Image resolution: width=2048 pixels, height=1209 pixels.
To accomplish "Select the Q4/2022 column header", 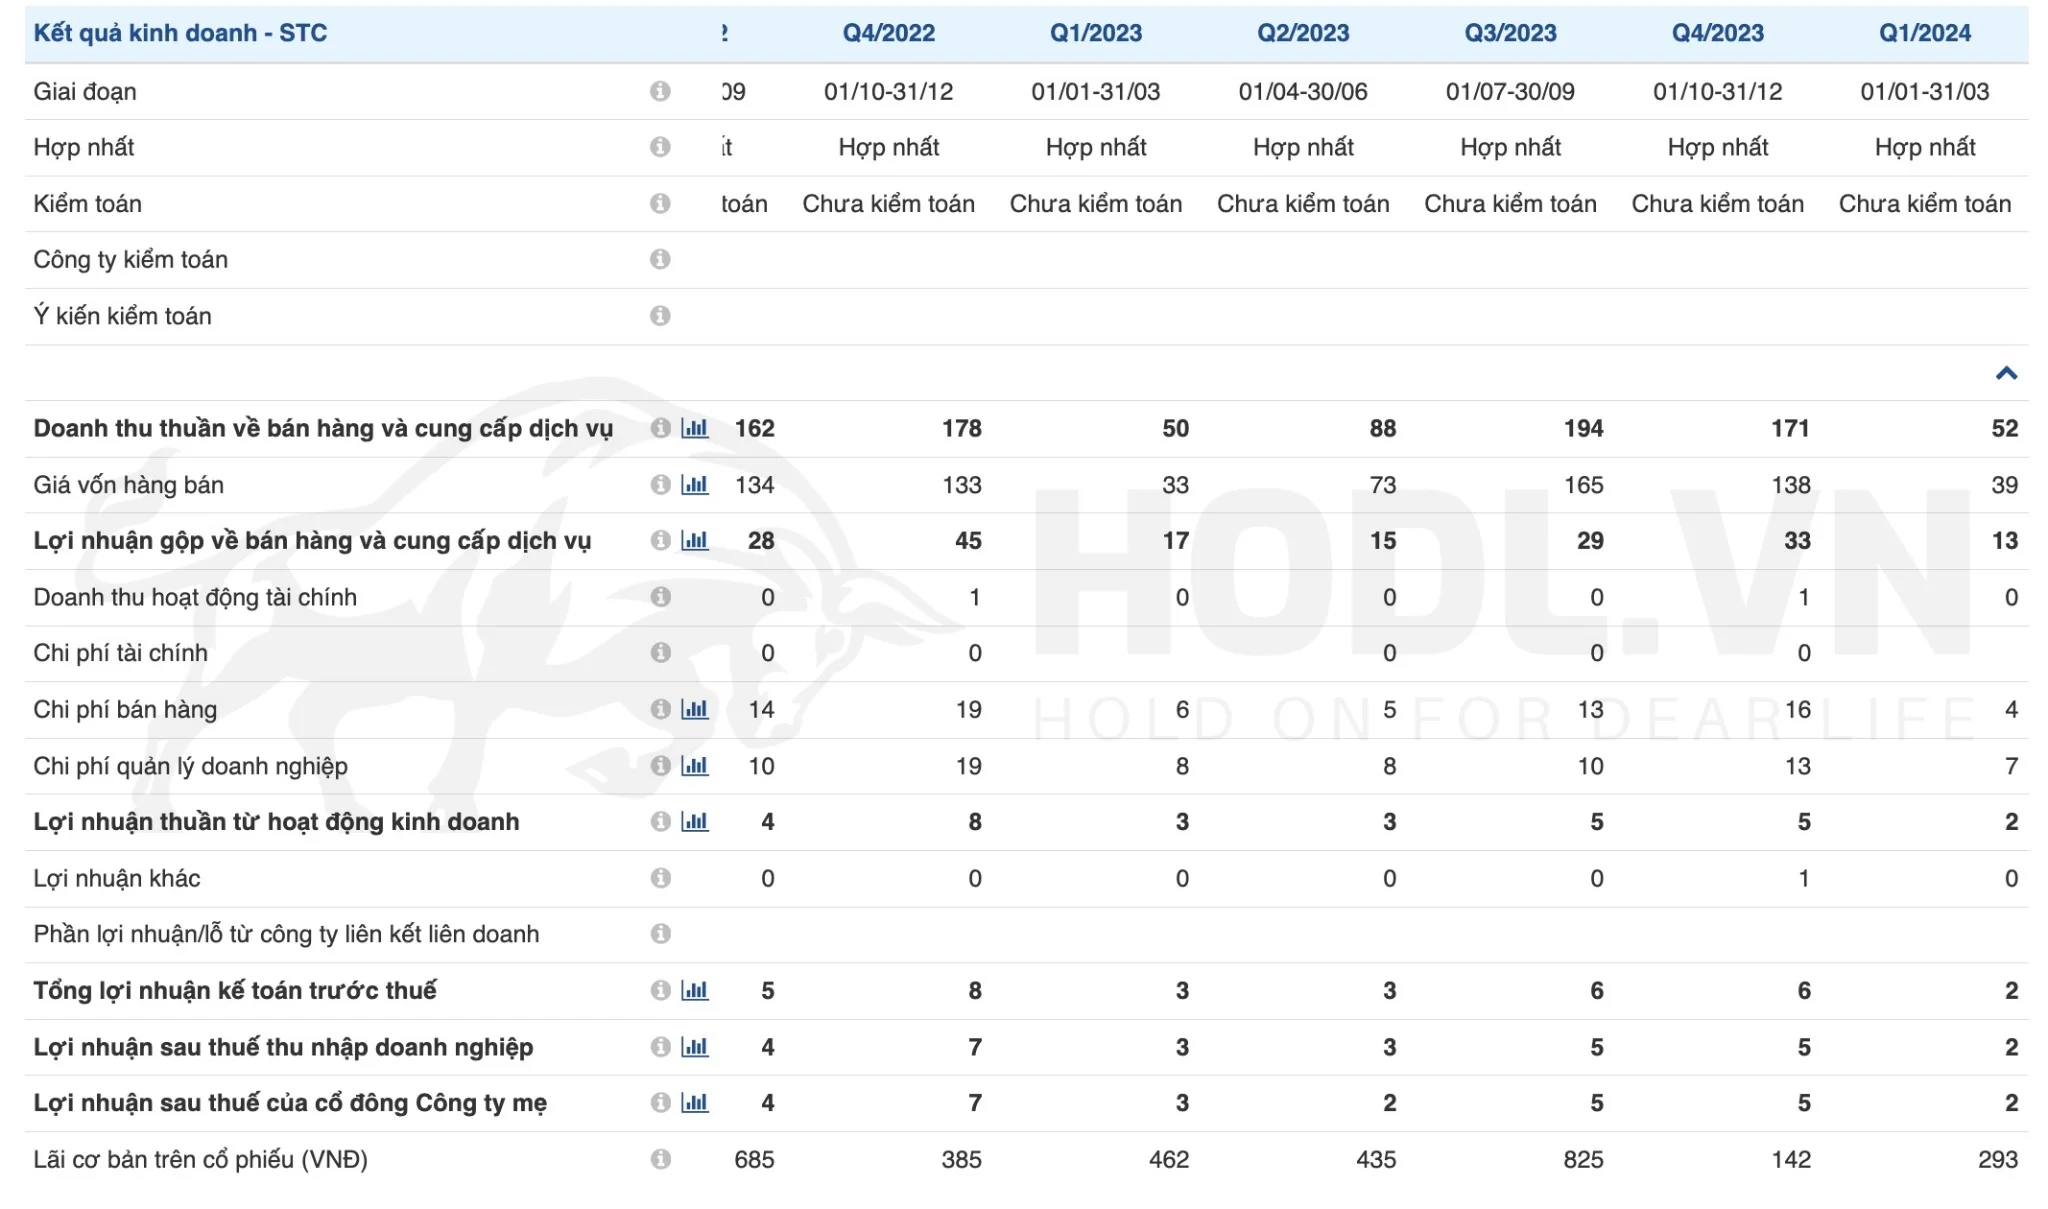I will (x=888, y=33).
